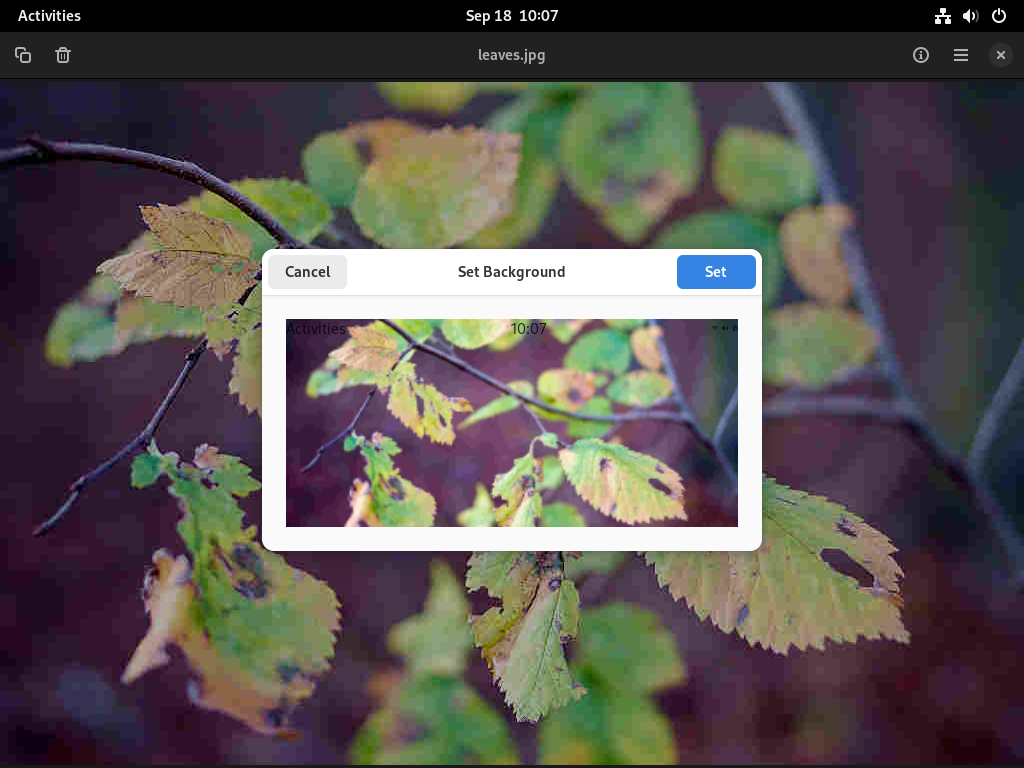Open the volume speaker indicator

tap(970, 16)
